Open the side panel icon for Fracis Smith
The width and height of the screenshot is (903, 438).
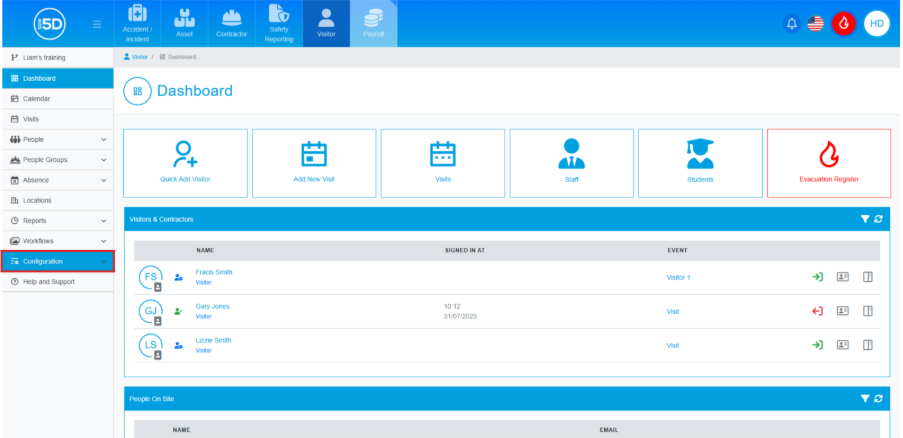(868, 277)
